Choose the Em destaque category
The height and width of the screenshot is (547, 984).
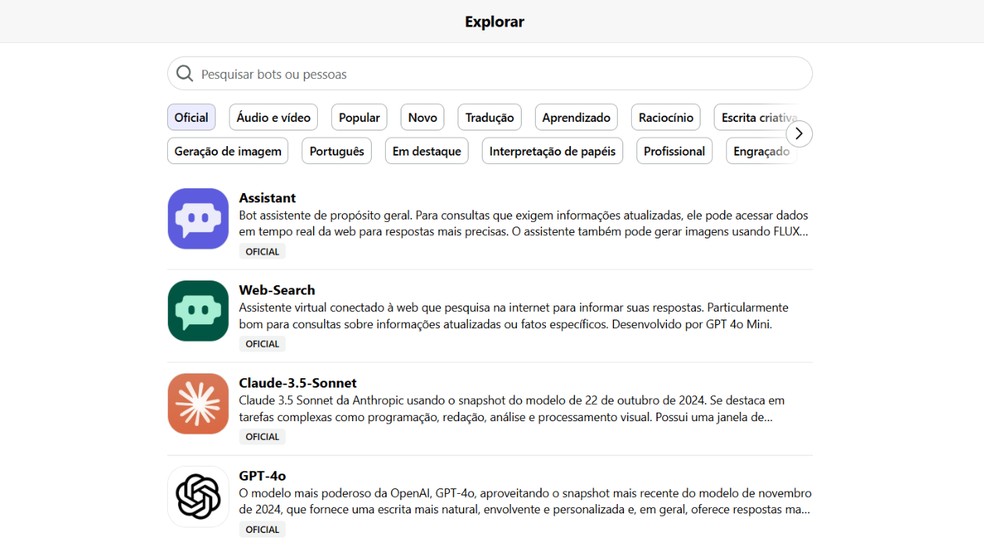(x=427, y=151)
